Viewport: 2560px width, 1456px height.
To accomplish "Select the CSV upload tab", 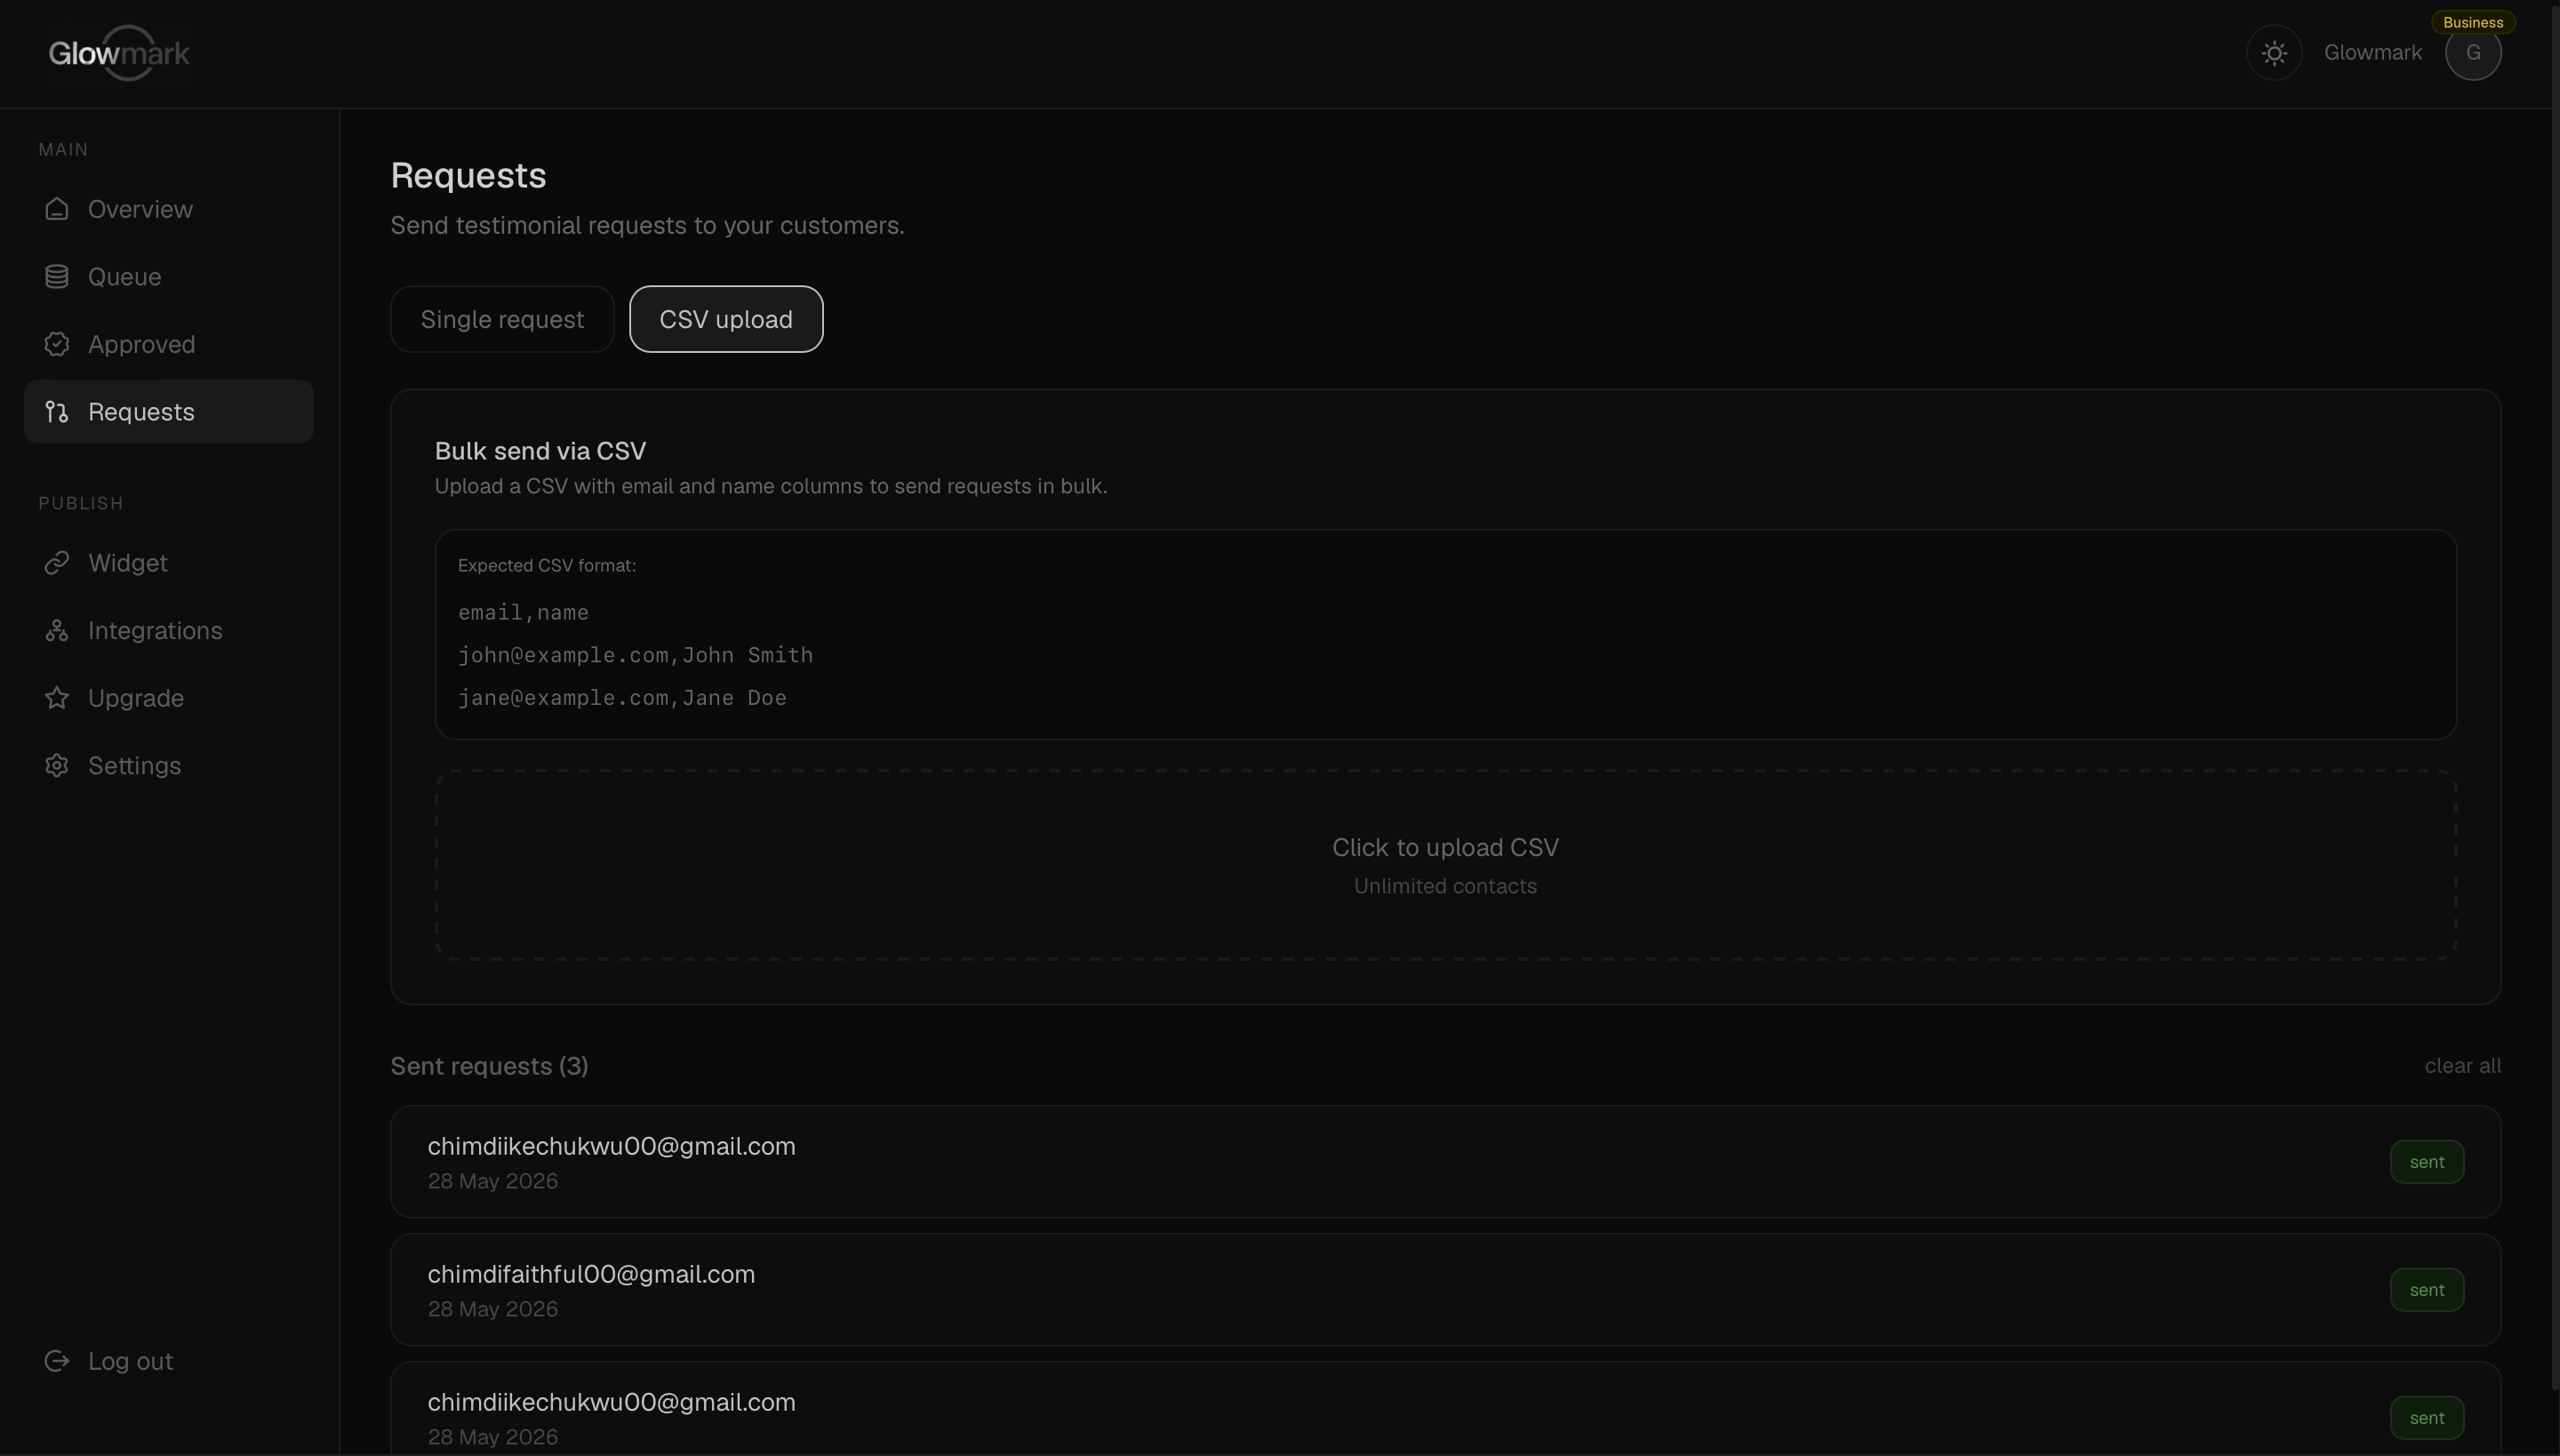I will tap(726, 320).
